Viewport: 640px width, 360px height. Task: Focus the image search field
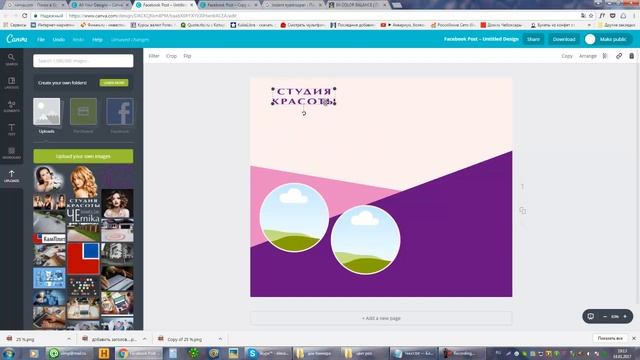(x=83, y=61)
